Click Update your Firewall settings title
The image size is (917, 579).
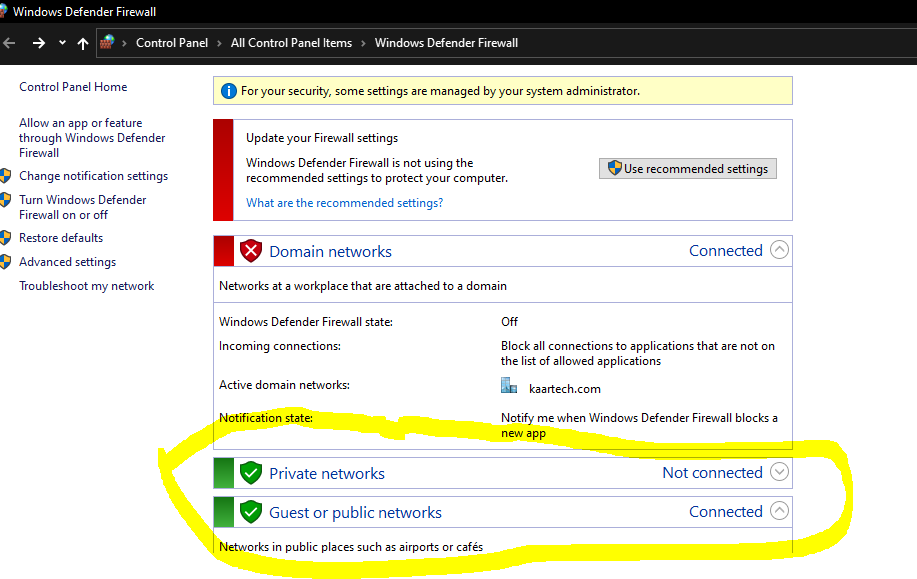(x=322, y=138)
